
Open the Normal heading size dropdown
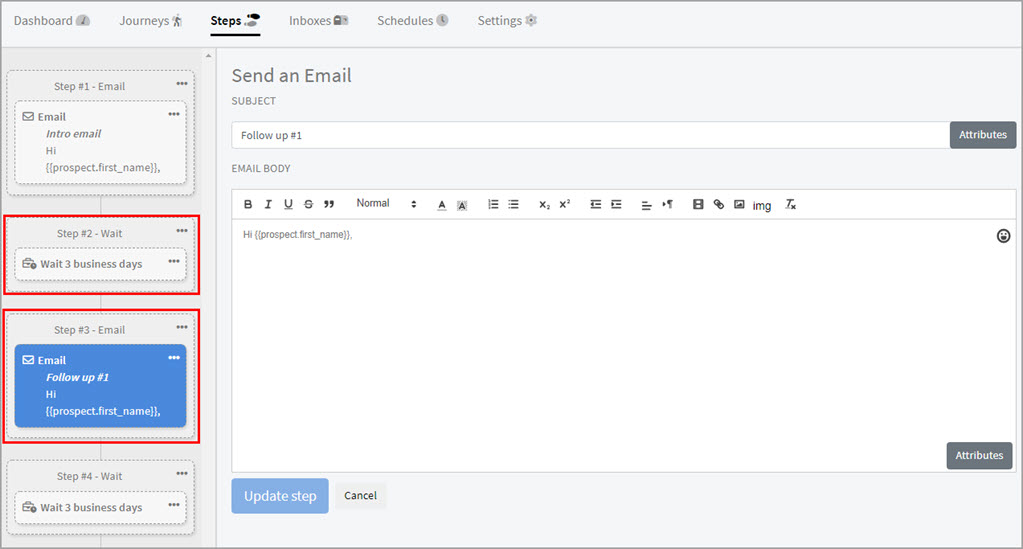pyautogui.click(x=386, y=204)
